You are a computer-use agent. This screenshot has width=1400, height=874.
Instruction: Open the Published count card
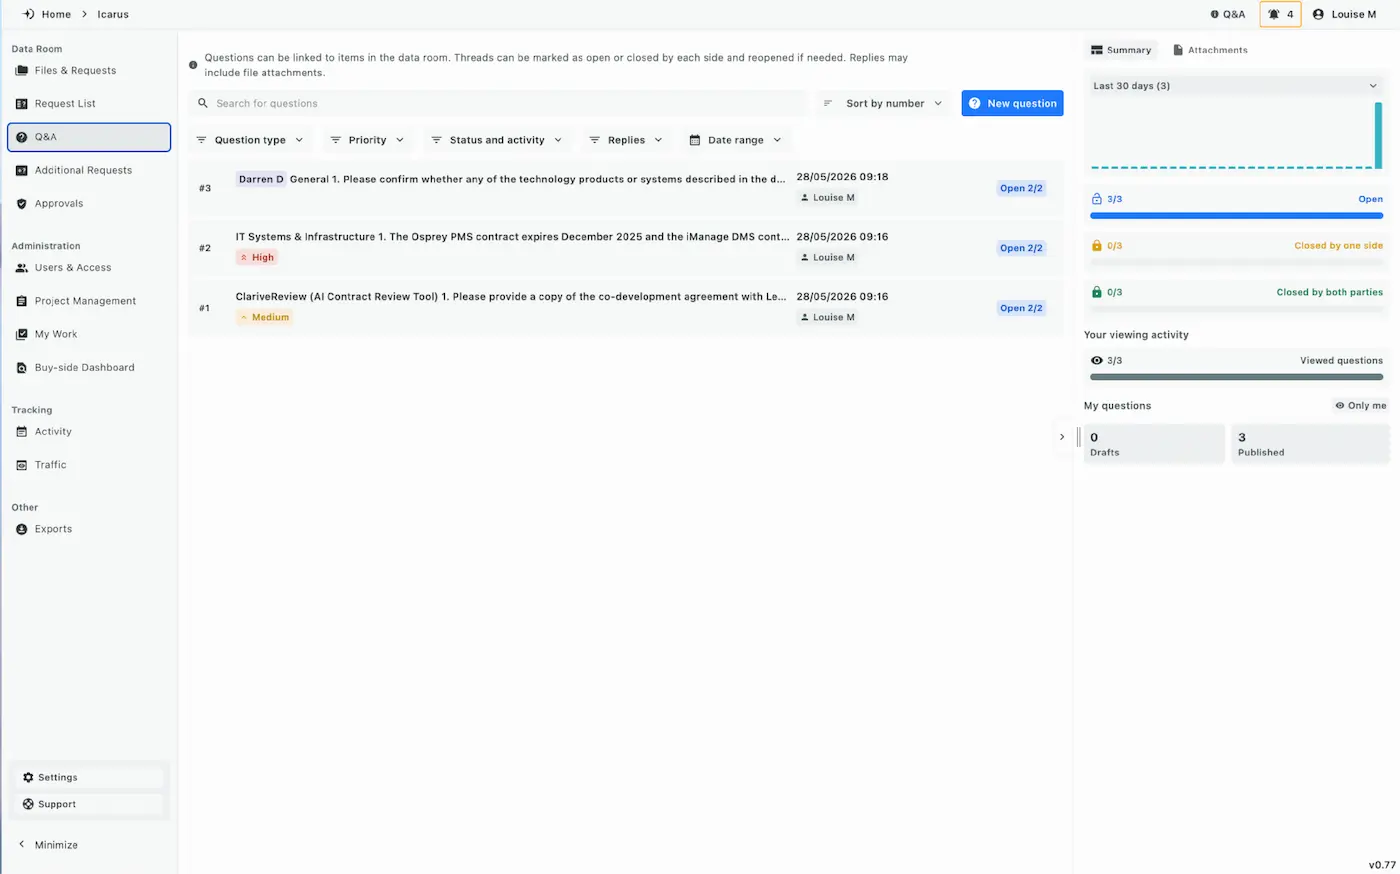tap(1310, 444)
